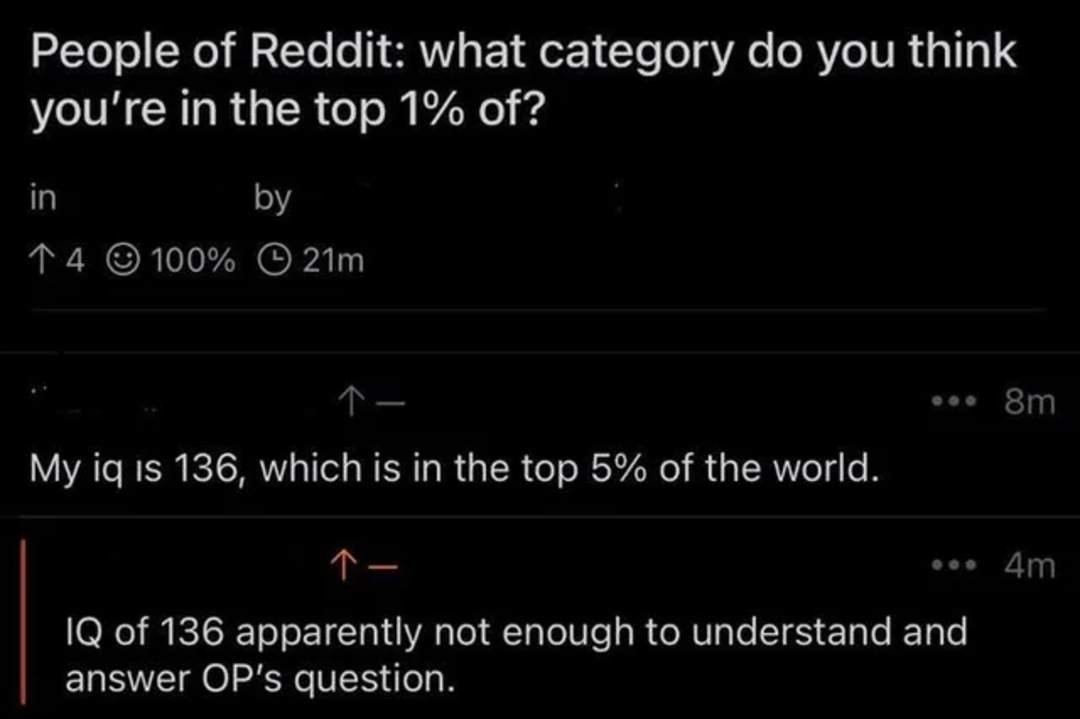This screenshot has height=719, width=1080.
Task: Click the downvote dash on the first comment
Action: 388,401
